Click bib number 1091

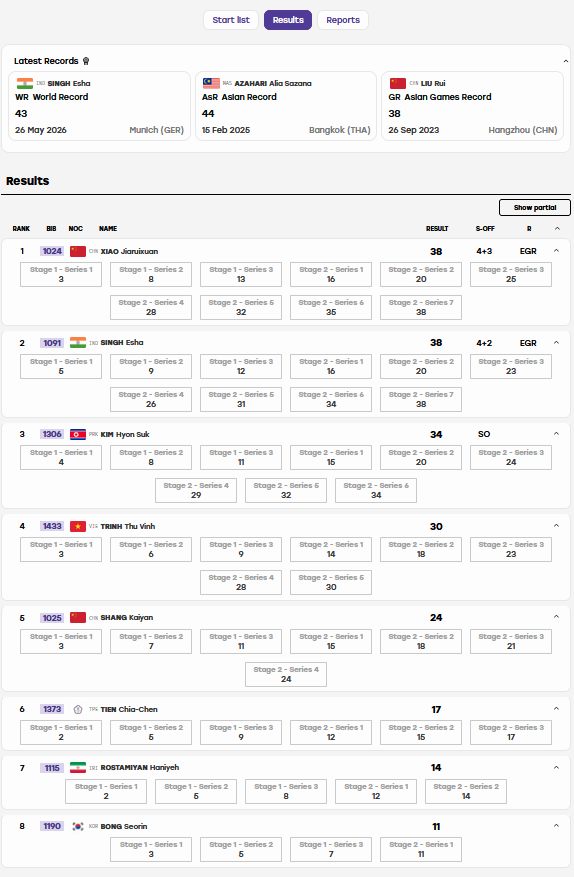pyautogui.click(x=51, y=343)
